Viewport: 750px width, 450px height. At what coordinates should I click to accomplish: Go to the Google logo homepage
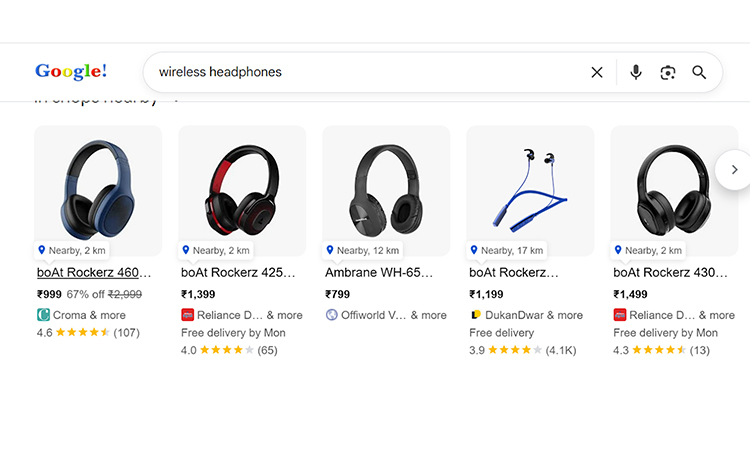(71, 72)
